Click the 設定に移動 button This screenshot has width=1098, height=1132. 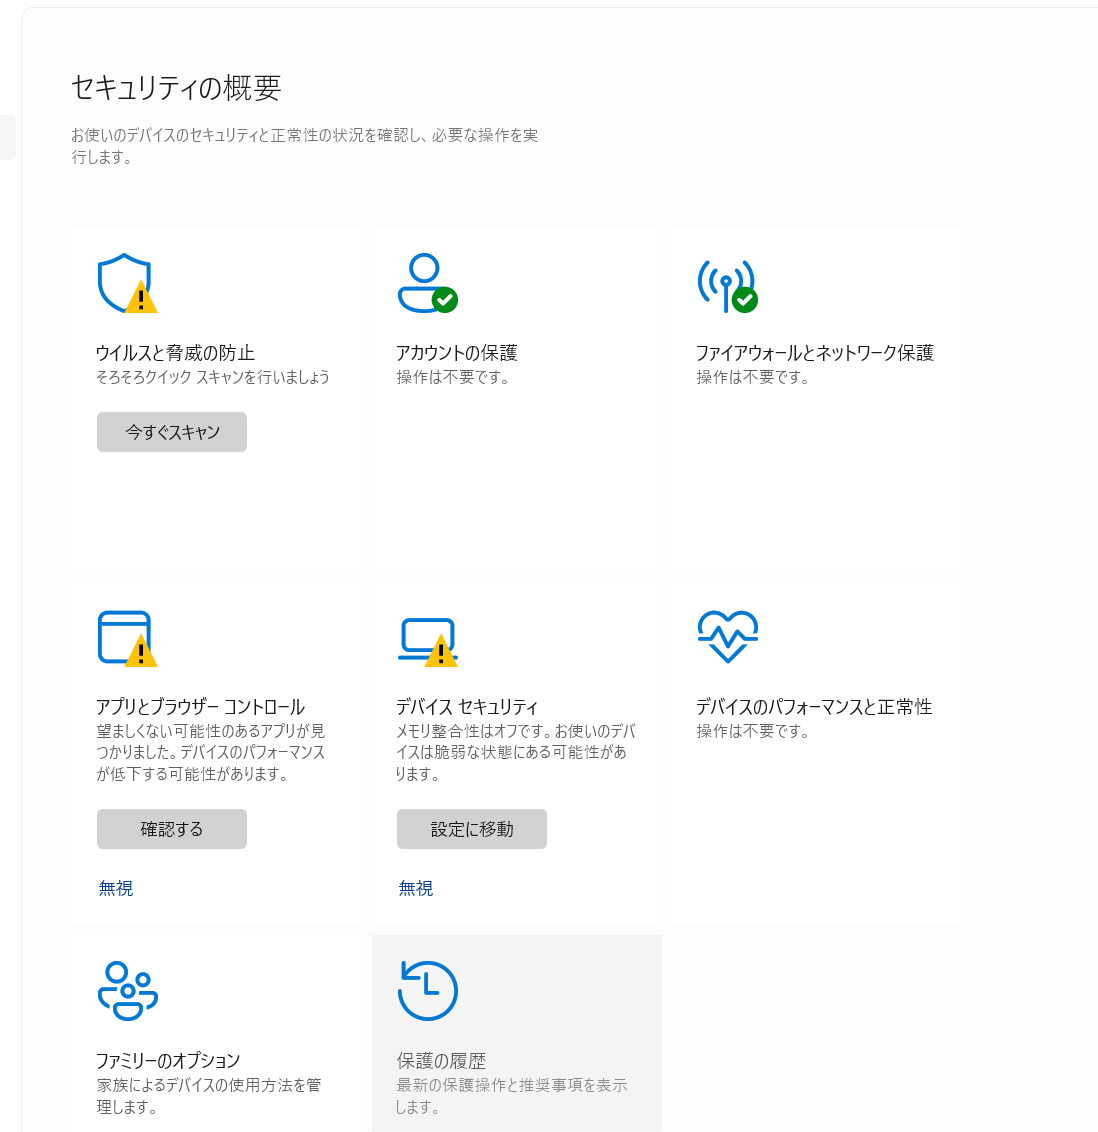471,829
